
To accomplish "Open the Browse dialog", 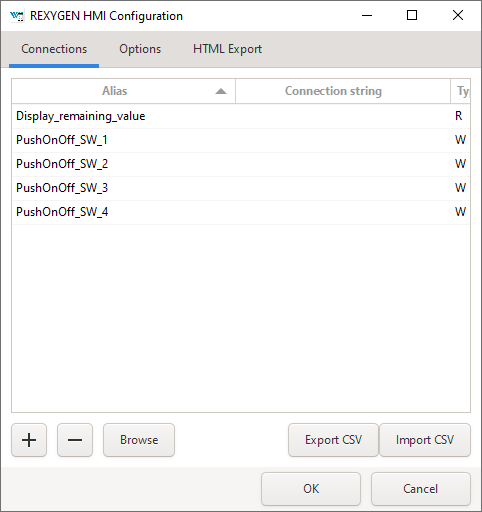I will [139, 440].
